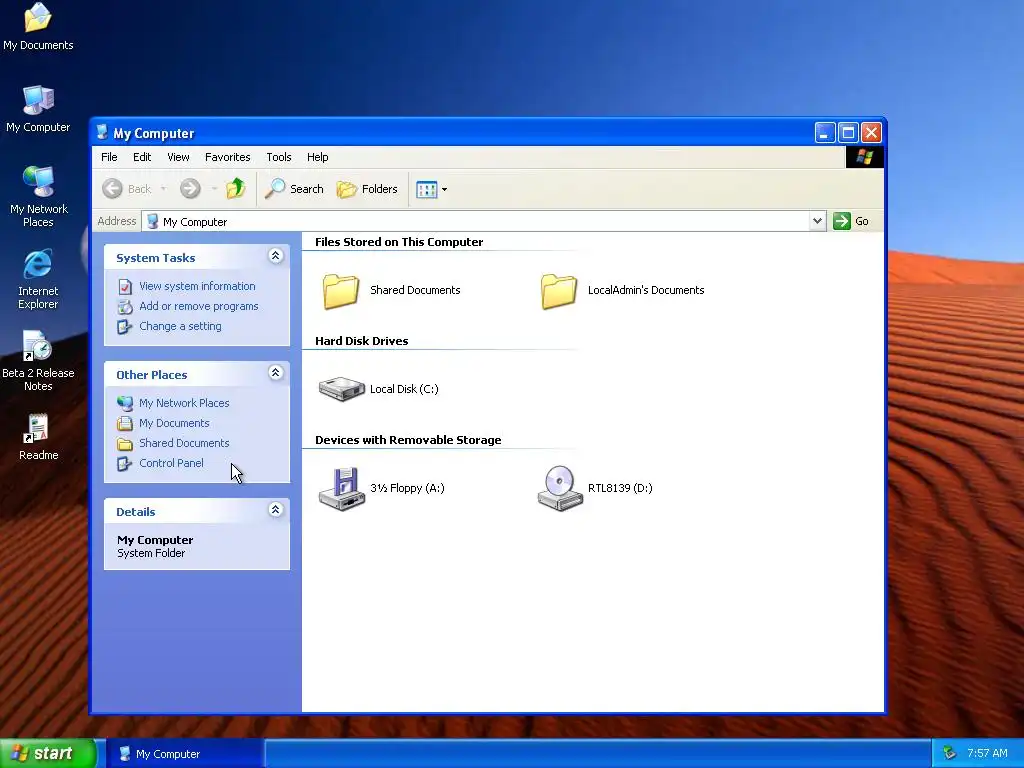Toggle the Folders pane

[367, 189]
